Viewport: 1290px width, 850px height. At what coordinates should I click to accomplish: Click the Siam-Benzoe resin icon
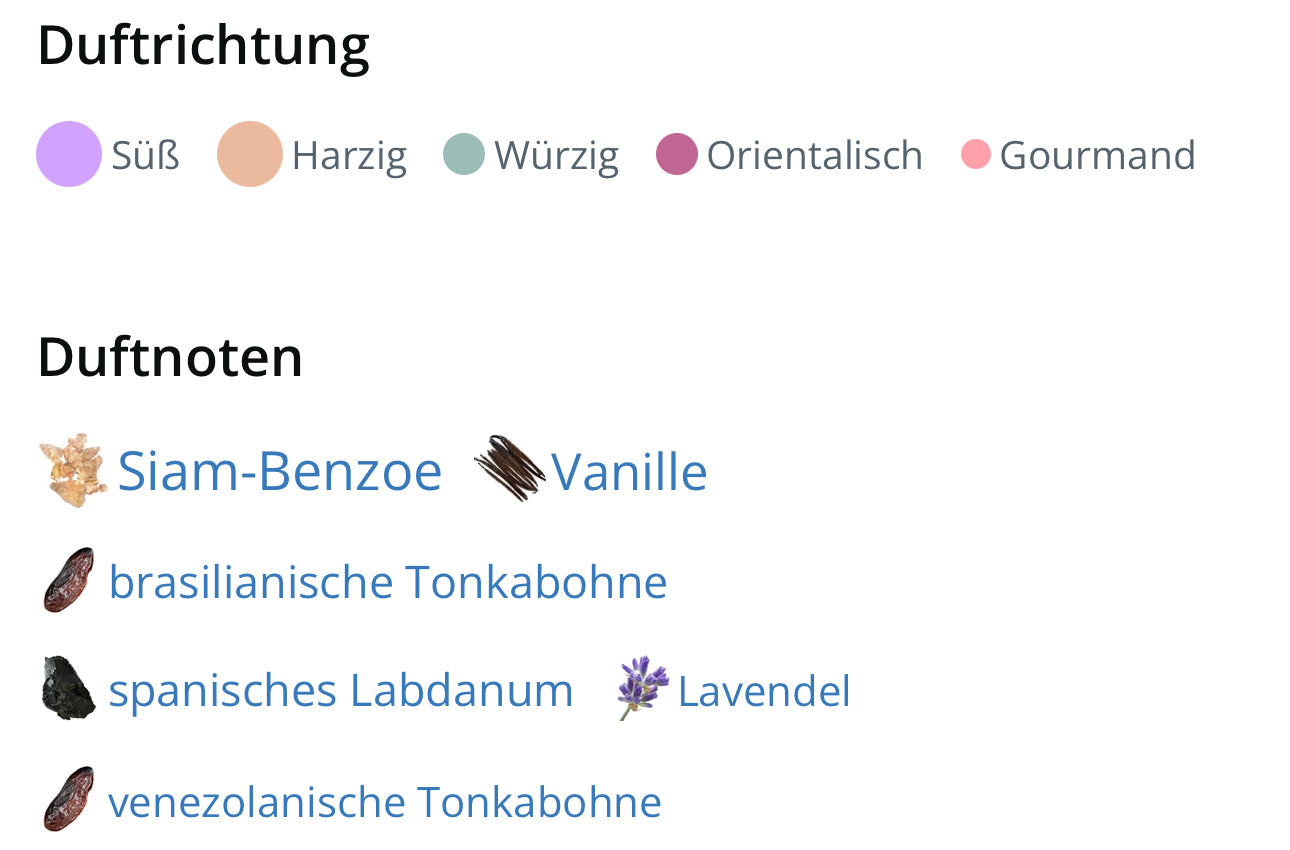click(x=73, y=470)
